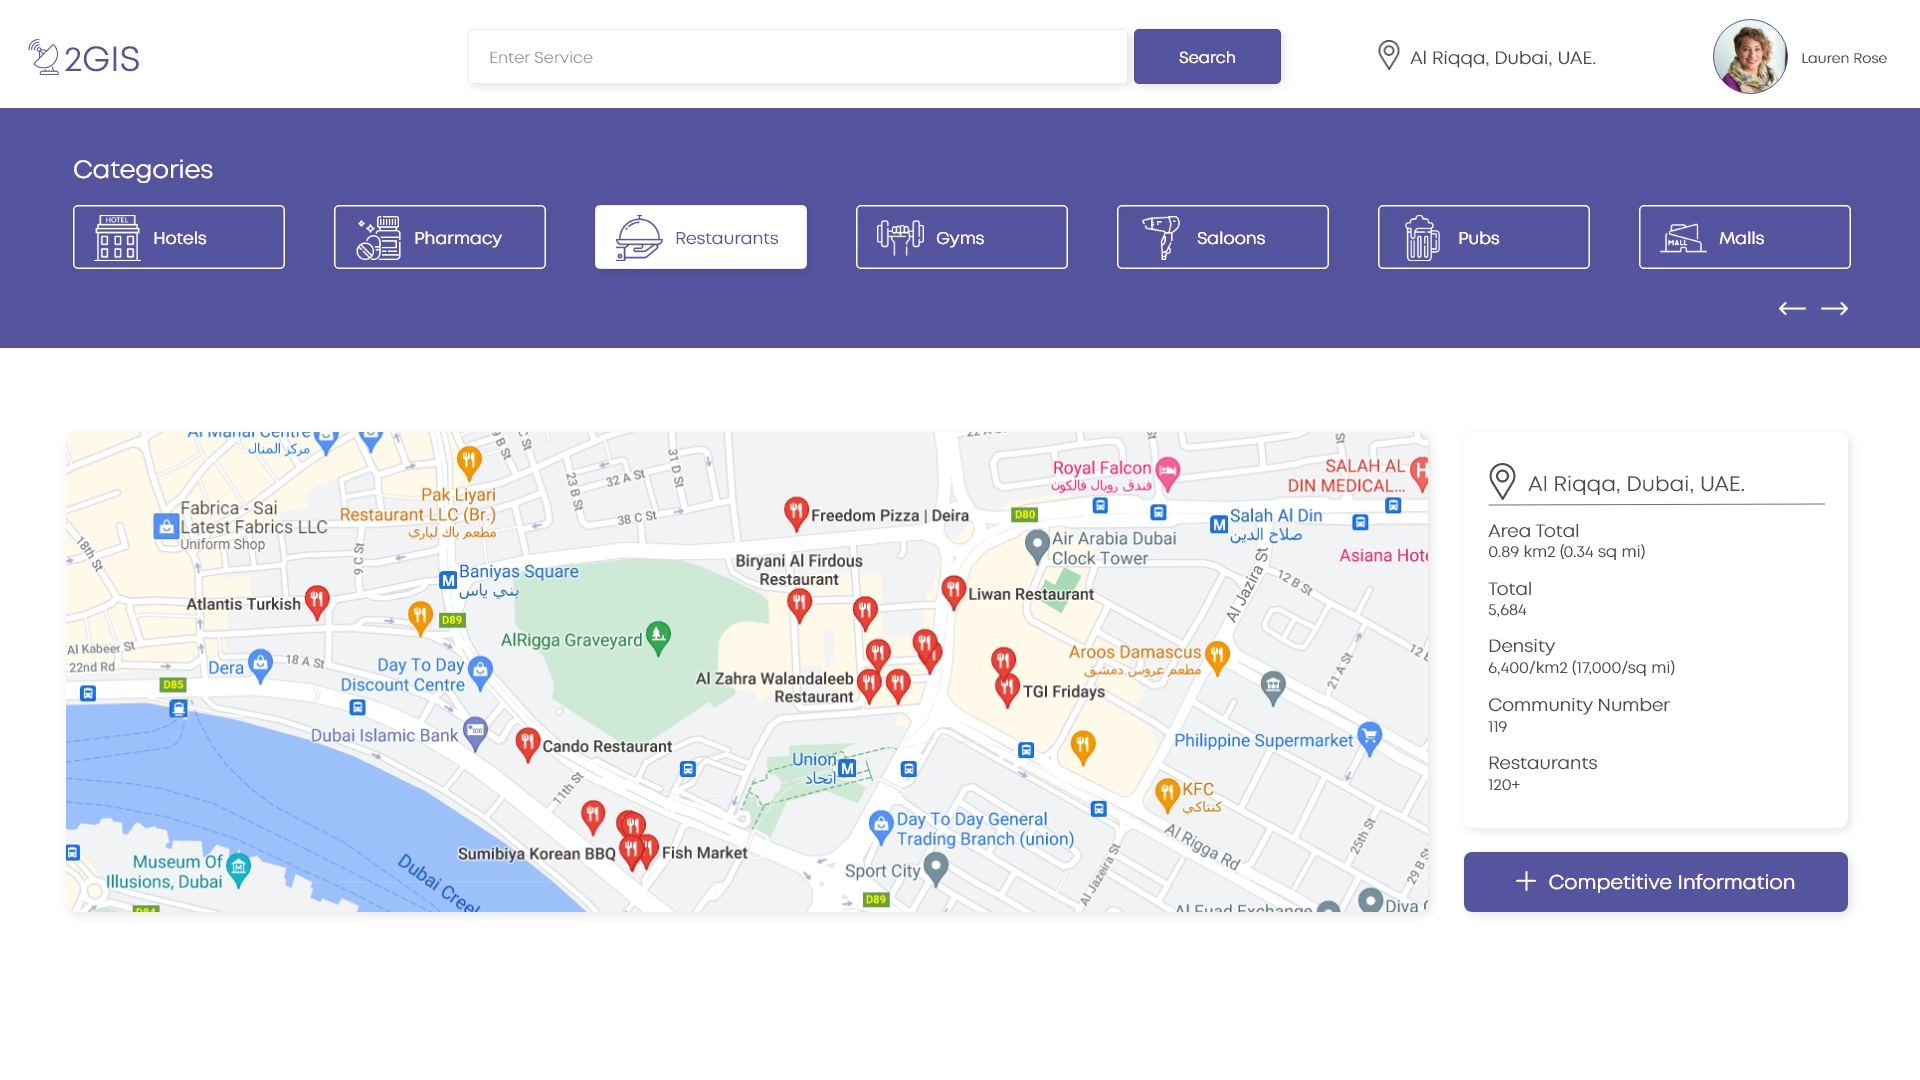Select the Saloons category

[x=1223, y=237]
